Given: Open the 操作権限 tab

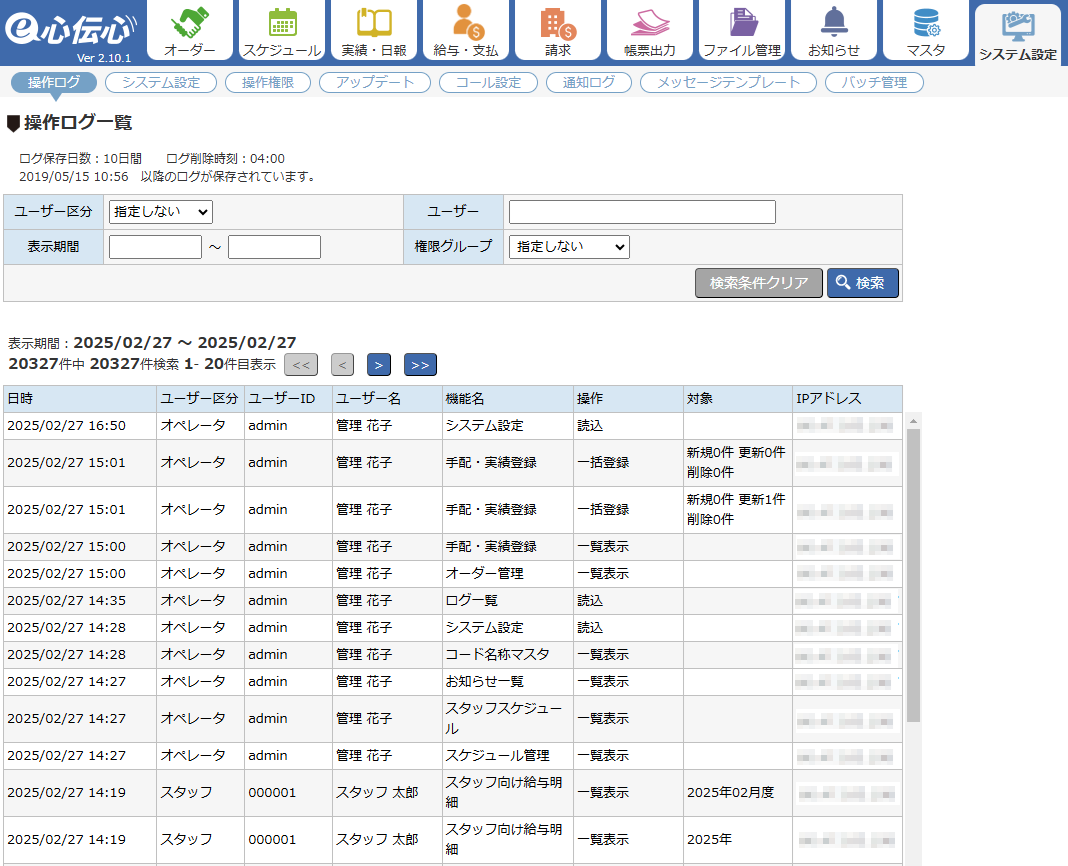Looking at the screenshot, I should 268,82.
